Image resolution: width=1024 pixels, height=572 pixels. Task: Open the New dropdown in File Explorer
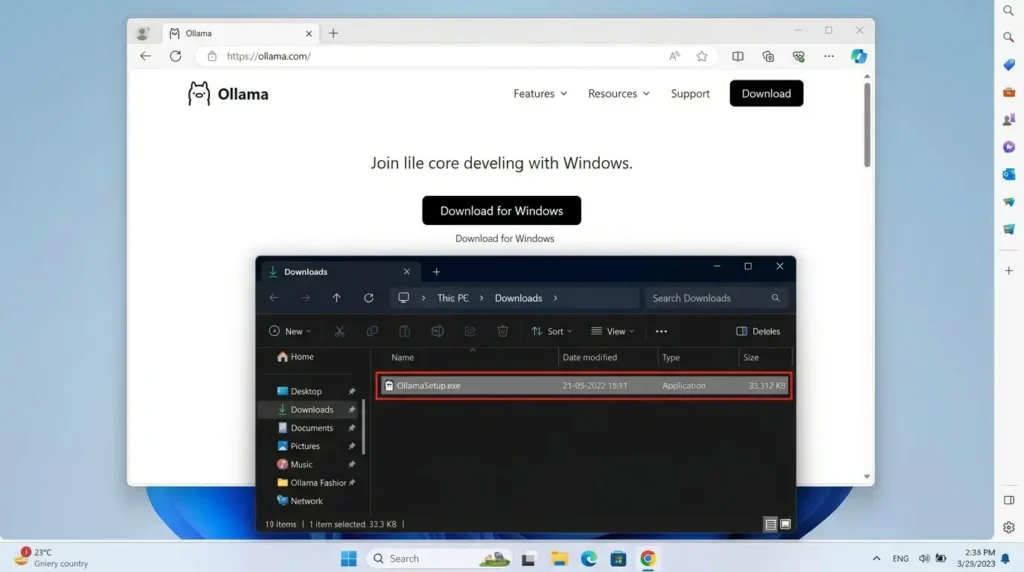[290, 331]
